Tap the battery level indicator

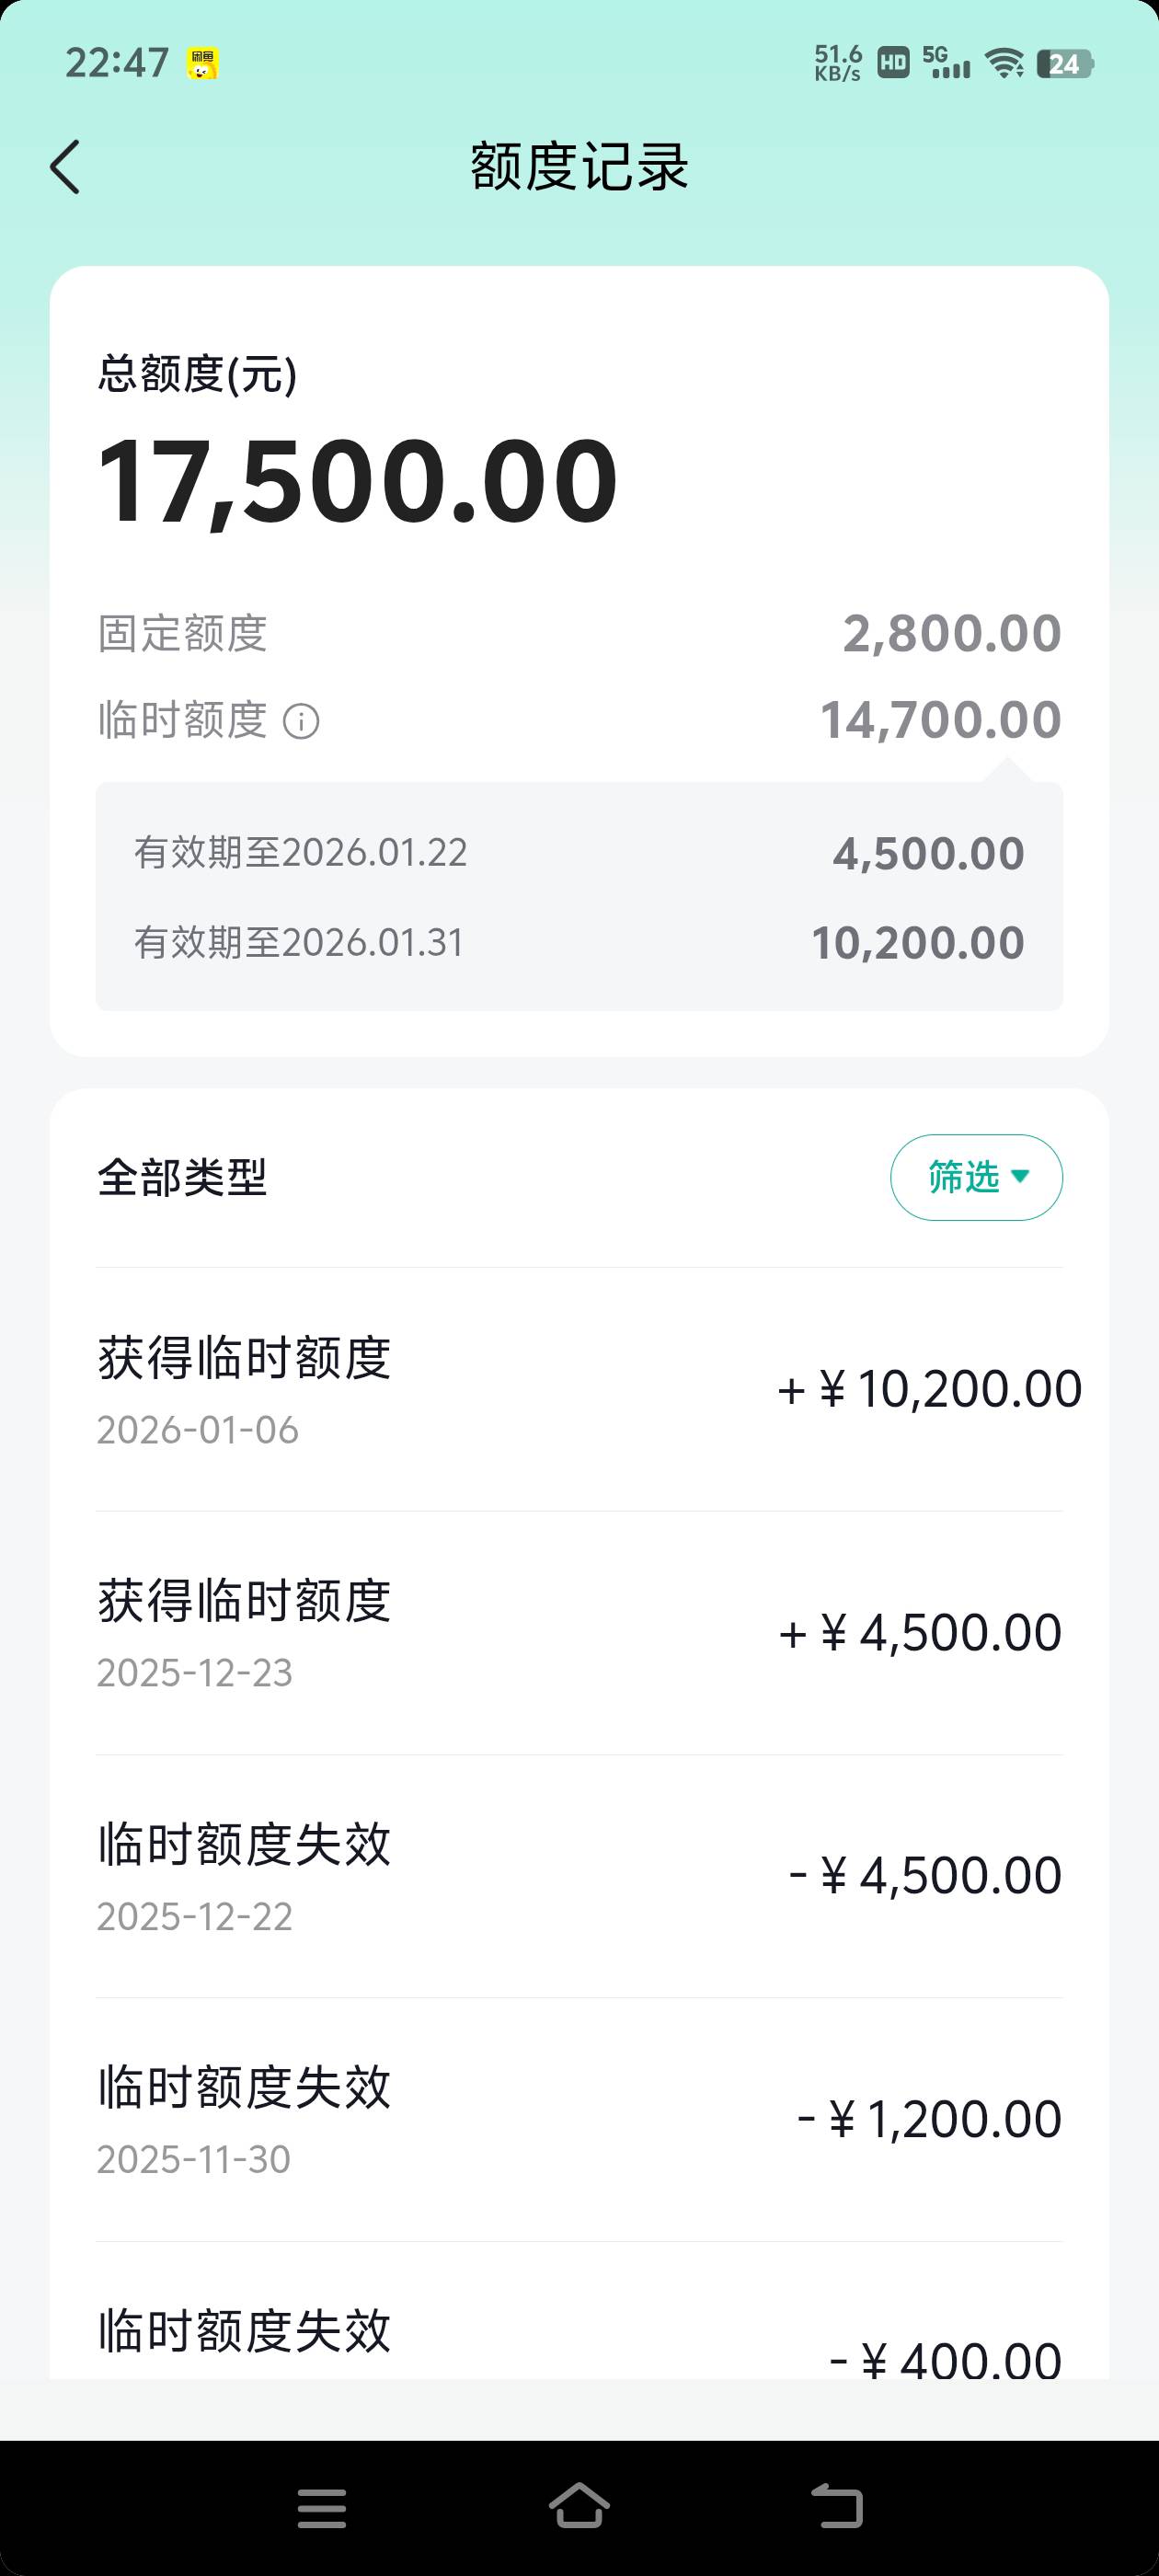coord(1065,64)
